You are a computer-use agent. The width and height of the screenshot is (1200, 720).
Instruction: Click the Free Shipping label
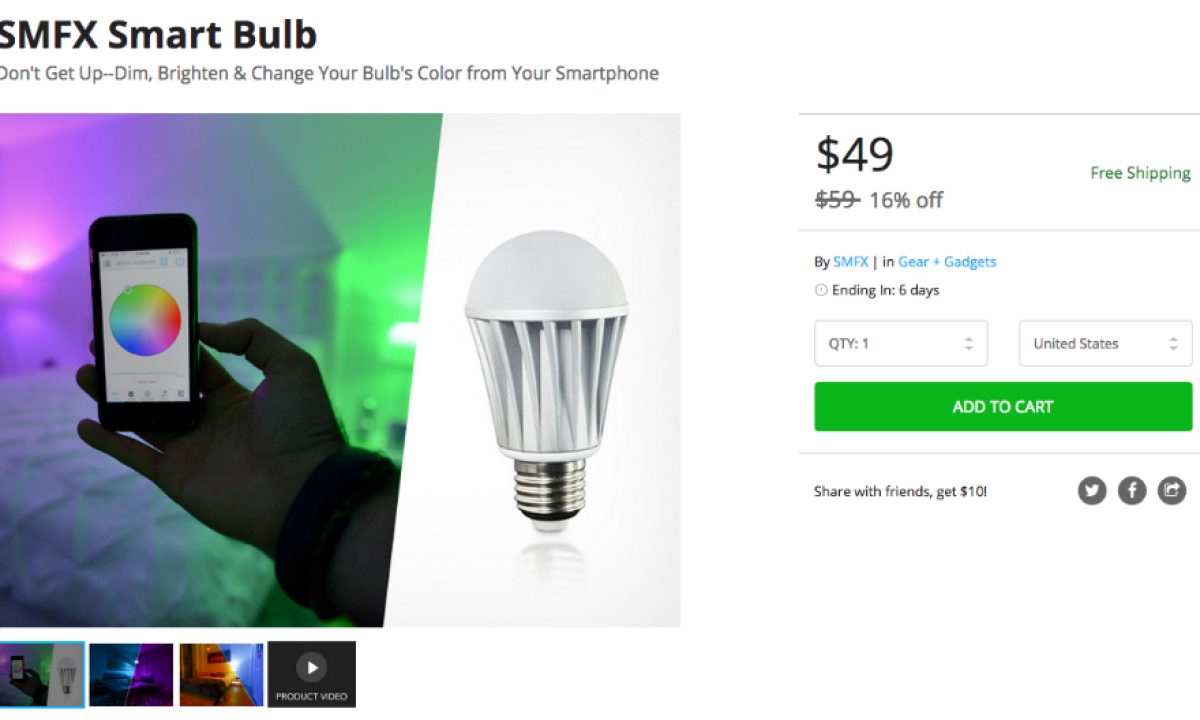1140,173
